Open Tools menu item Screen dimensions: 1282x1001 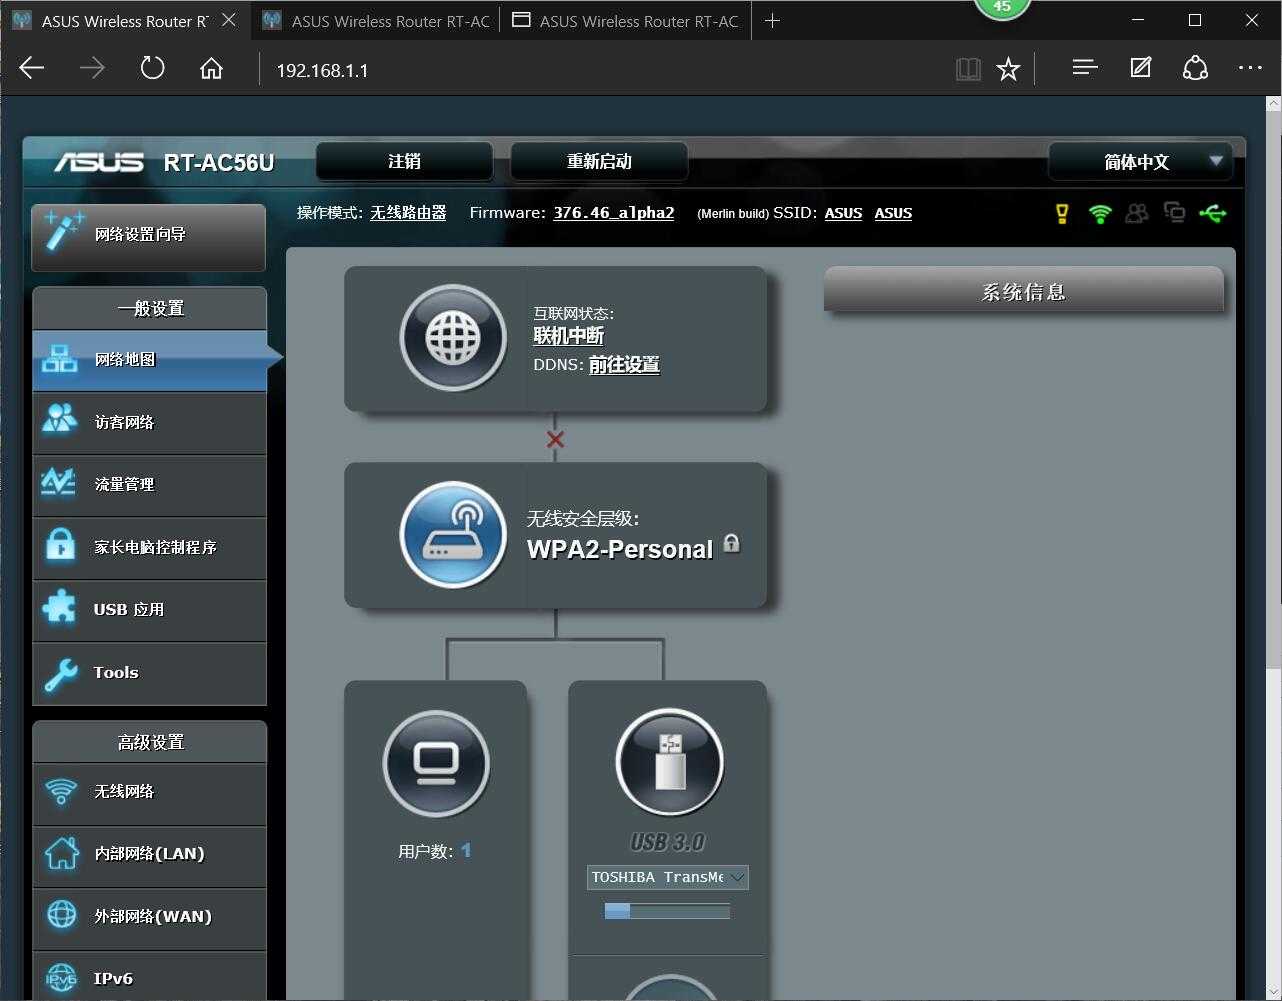pos(149,672)
